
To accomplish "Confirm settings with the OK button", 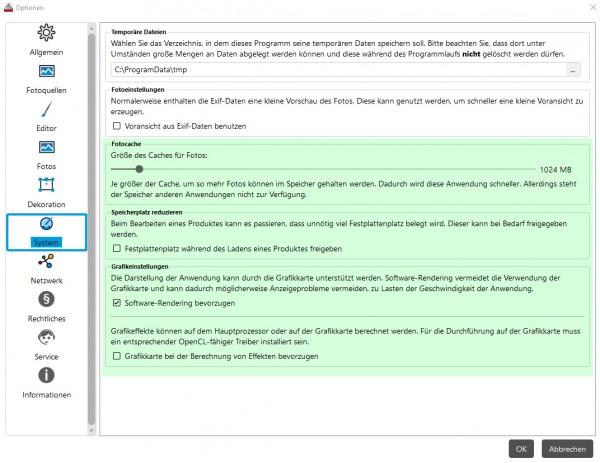I will tap(521, 449).
